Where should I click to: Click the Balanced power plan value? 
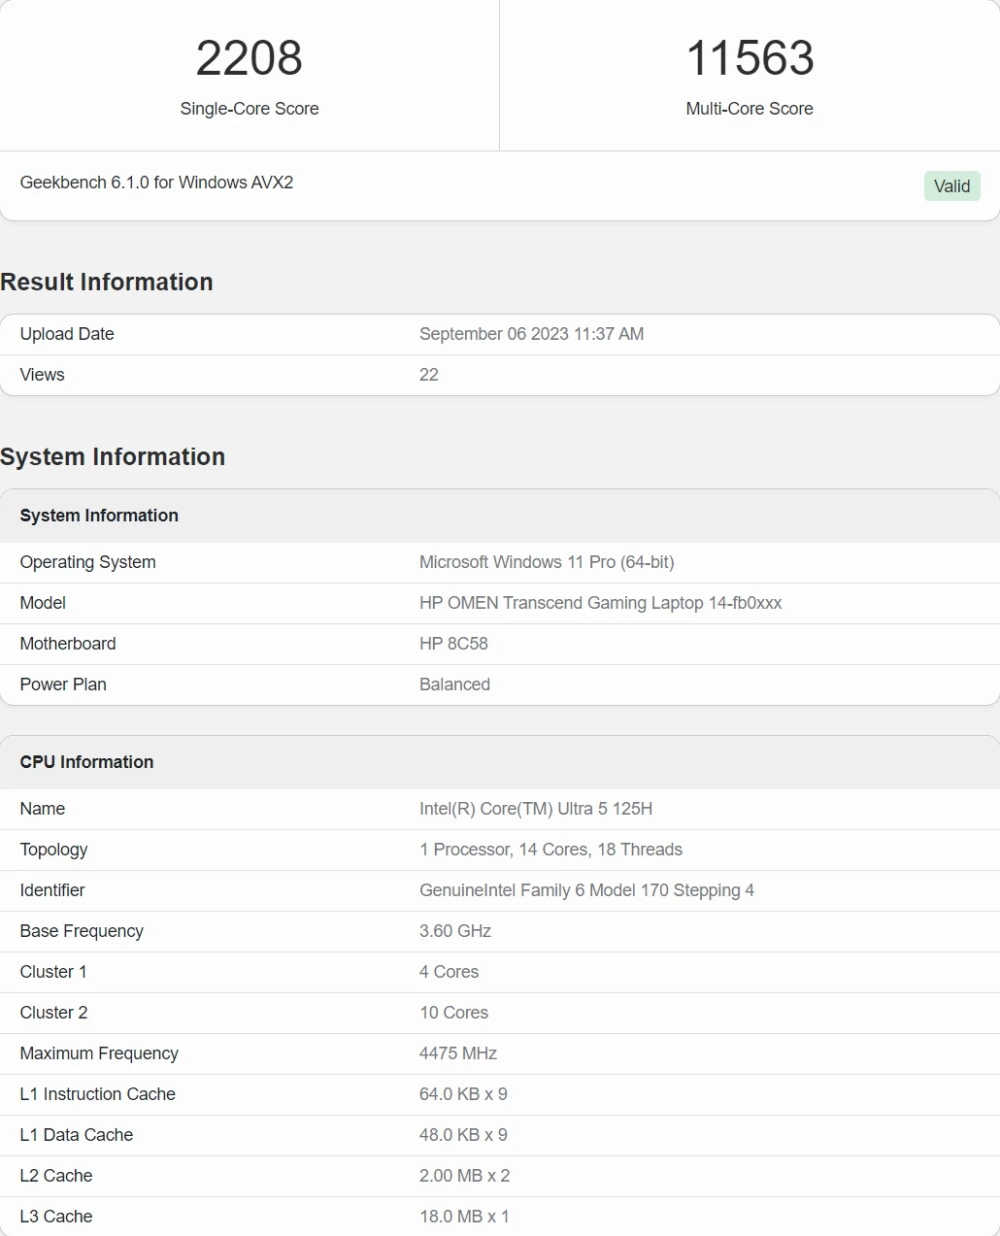454,685
